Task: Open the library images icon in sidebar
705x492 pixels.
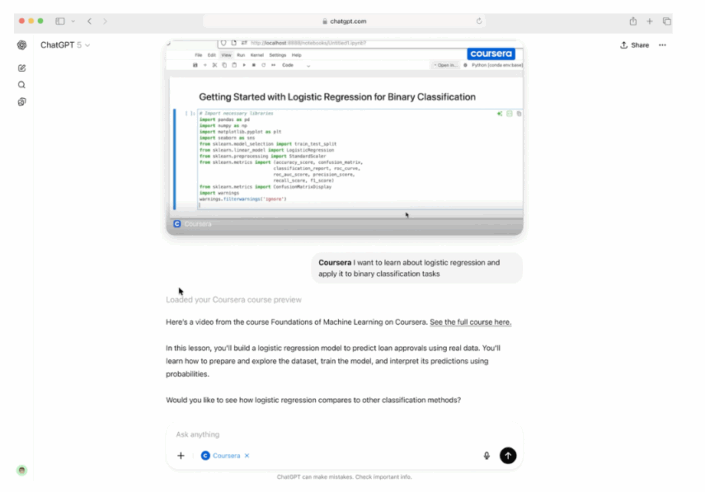Action: (22, 102)
